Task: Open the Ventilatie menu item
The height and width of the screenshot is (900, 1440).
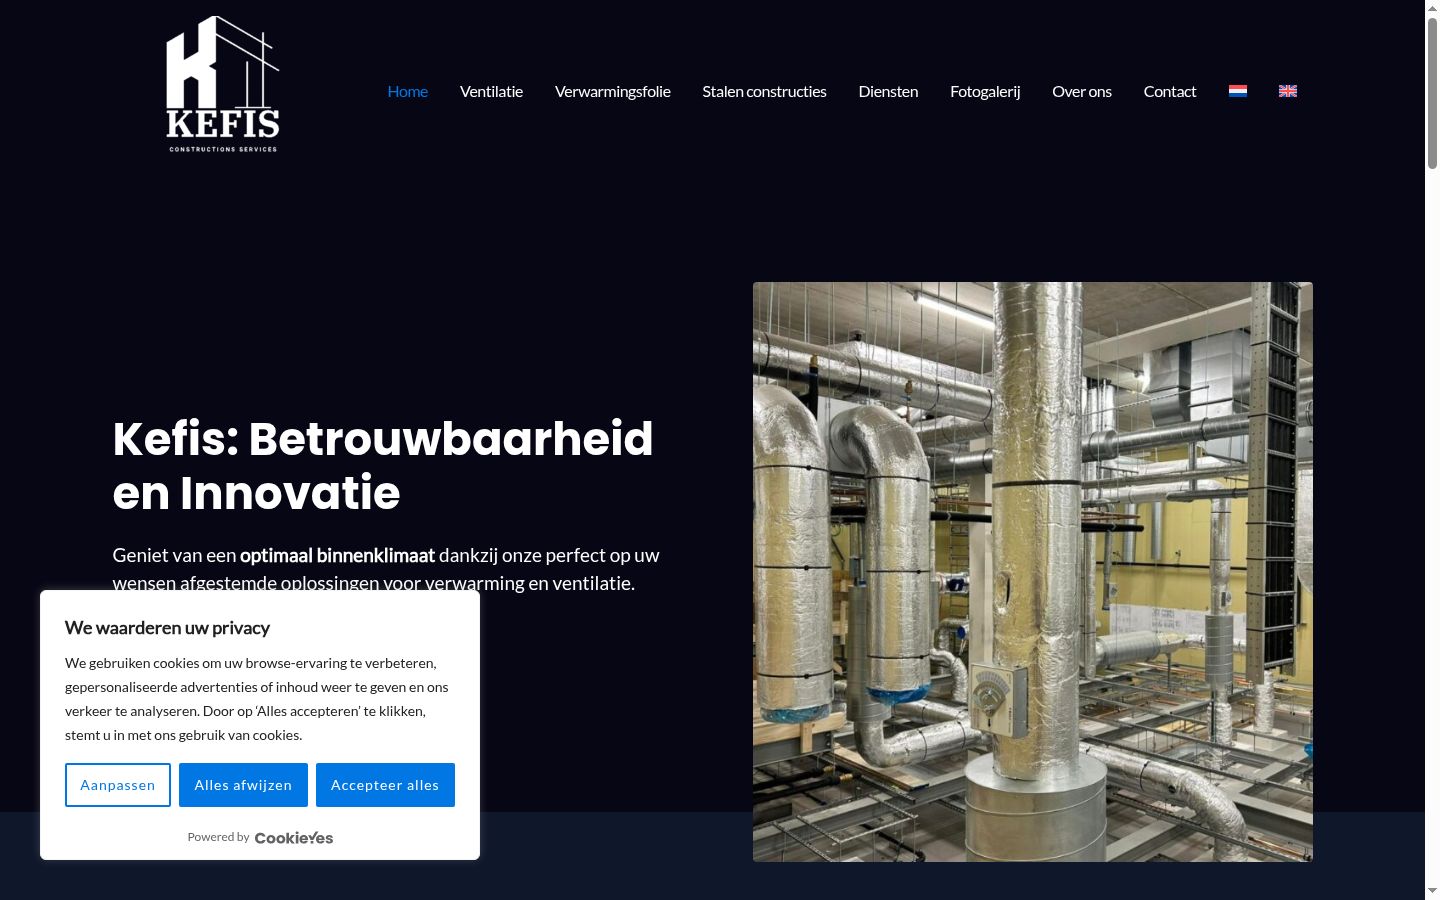Action: point(491,91)
